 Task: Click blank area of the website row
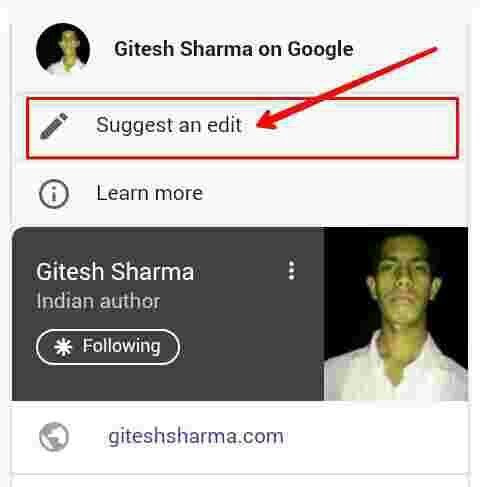click(373, 436)
